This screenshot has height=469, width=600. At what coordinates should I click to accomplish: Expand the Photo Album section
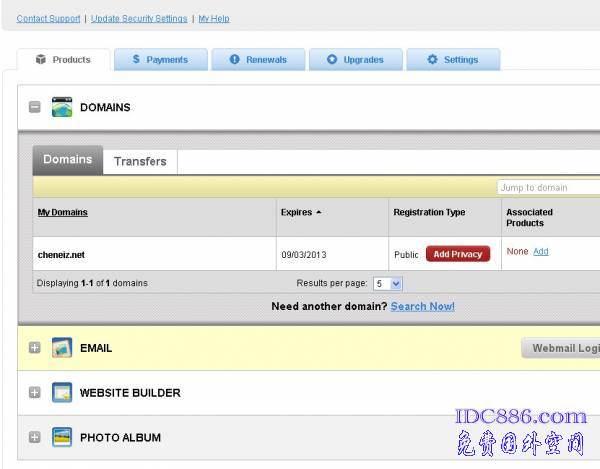(35, 437)
